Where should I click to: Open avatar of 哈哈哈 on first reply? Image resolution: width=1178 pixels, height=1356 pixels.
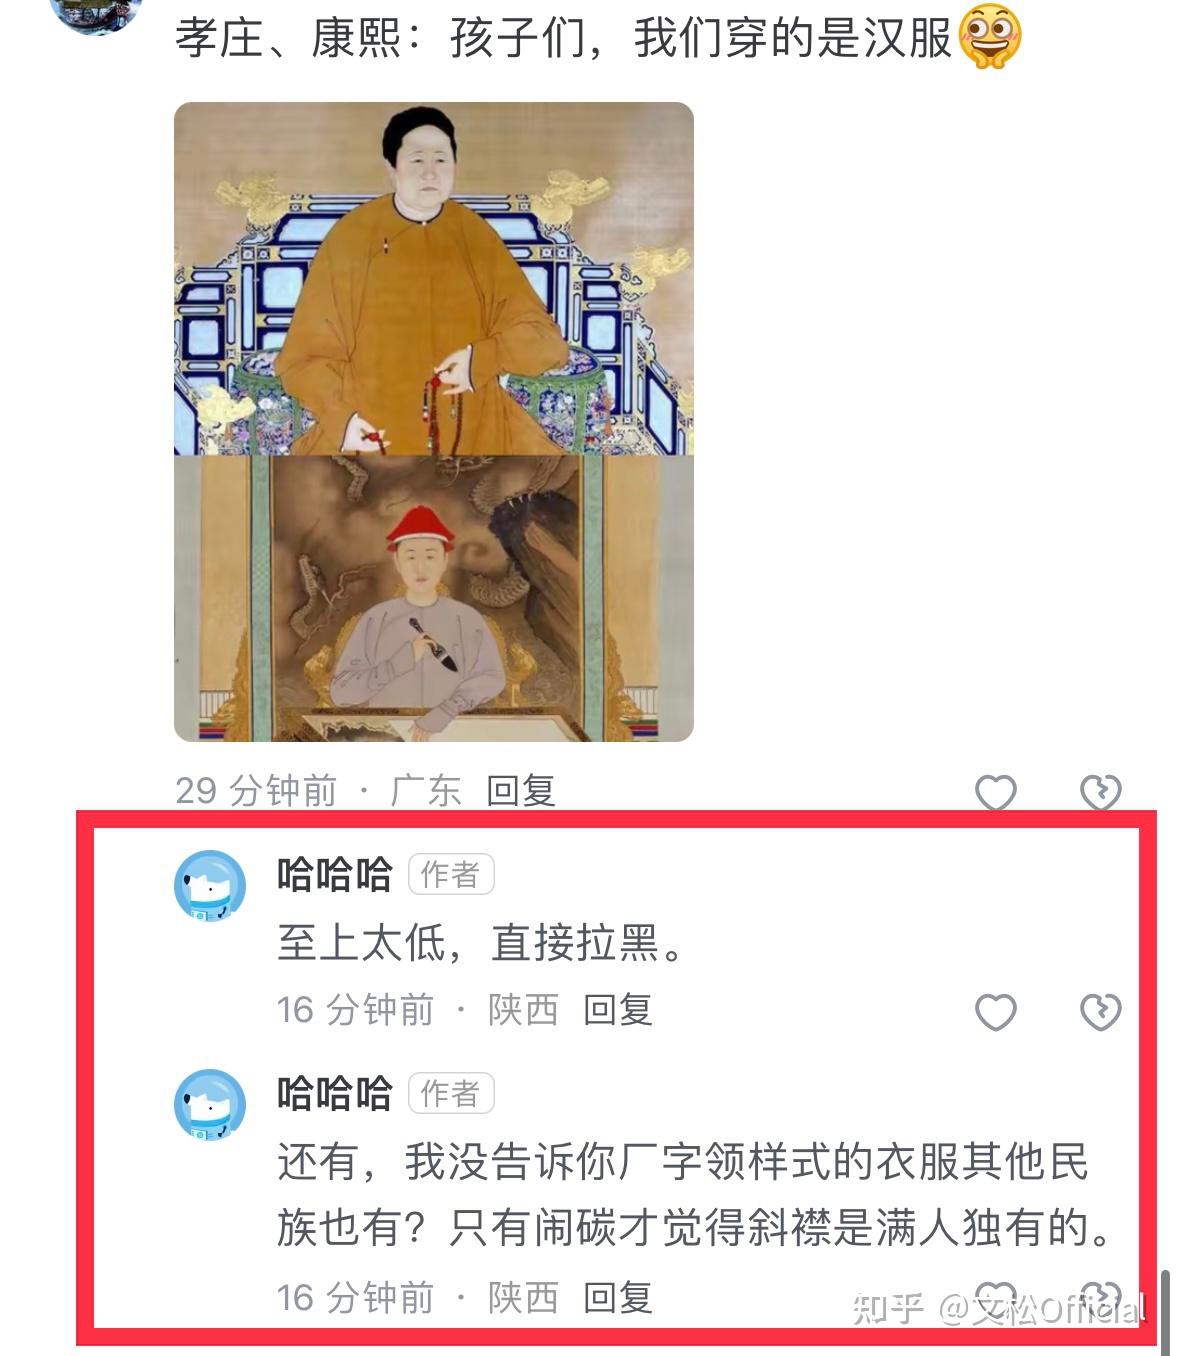click(x=210, y=886)
